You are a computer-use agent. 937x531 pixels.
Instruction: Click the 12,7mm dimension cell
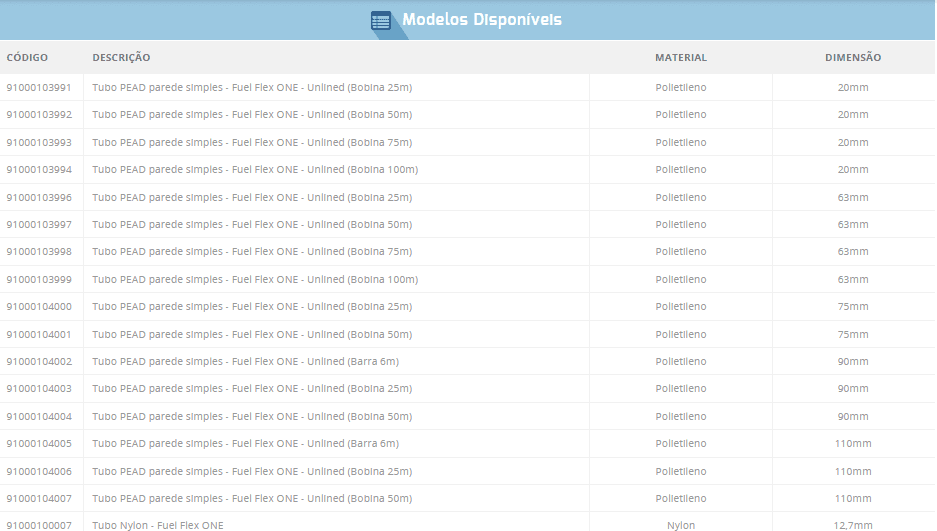(x=852, y=525)
